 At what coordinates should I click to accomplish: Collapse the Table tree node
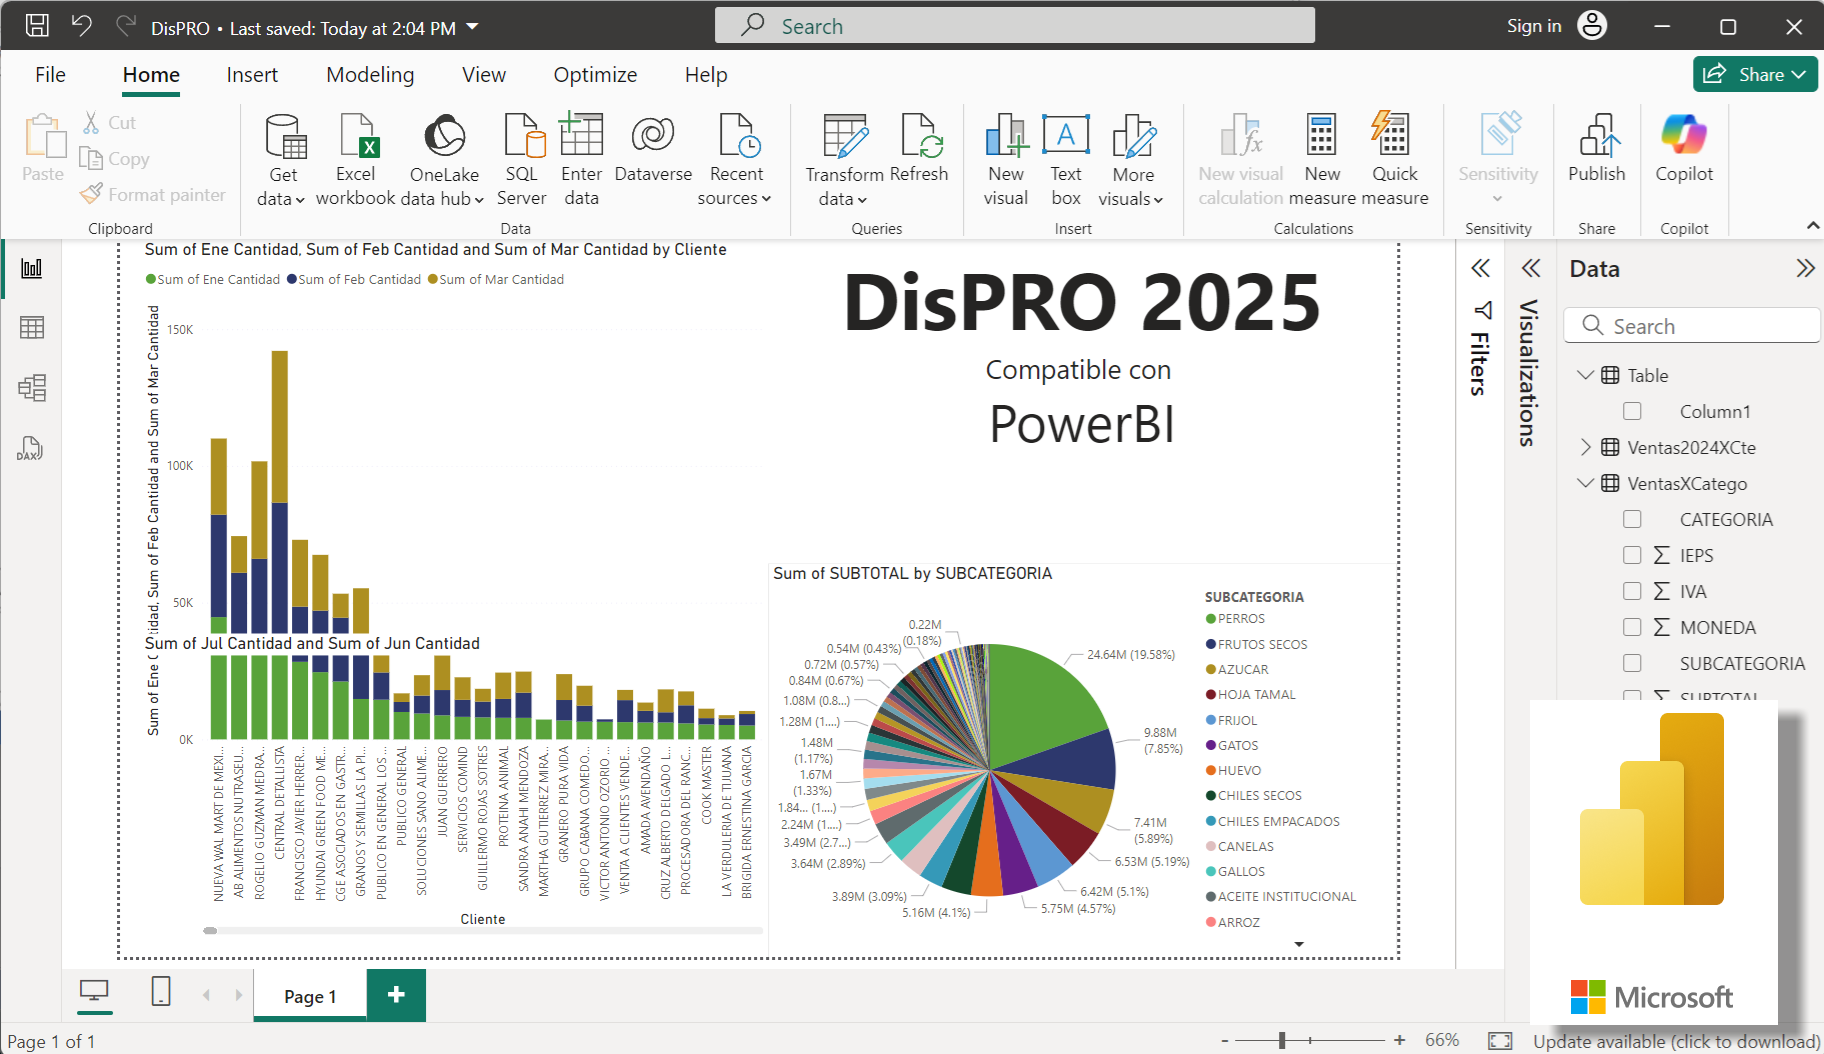[1585, 375]
